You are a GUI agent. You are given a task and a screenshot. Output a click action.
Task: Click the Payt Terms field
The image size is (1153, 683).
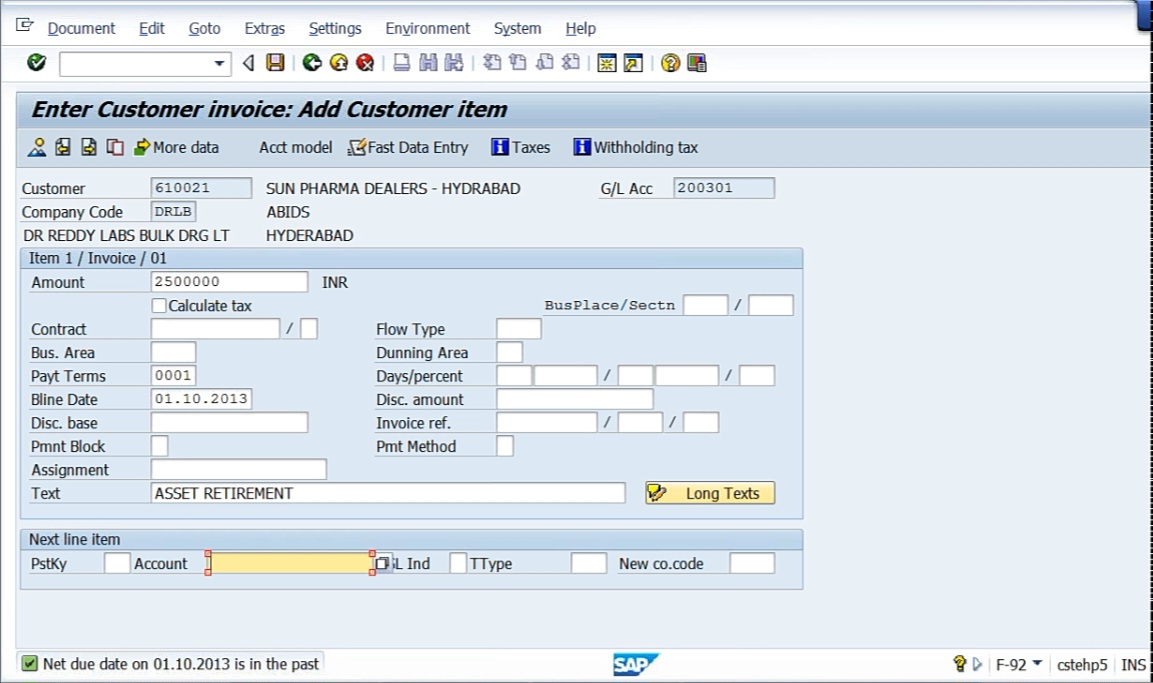(x=174, y=376)
